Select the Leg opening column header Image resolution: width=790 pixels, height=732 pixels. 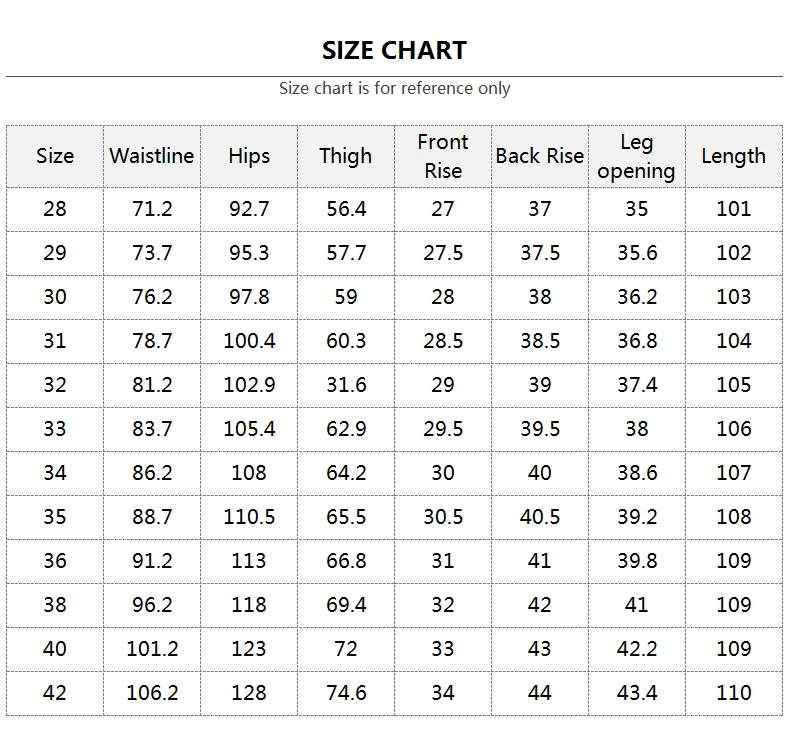636,157
